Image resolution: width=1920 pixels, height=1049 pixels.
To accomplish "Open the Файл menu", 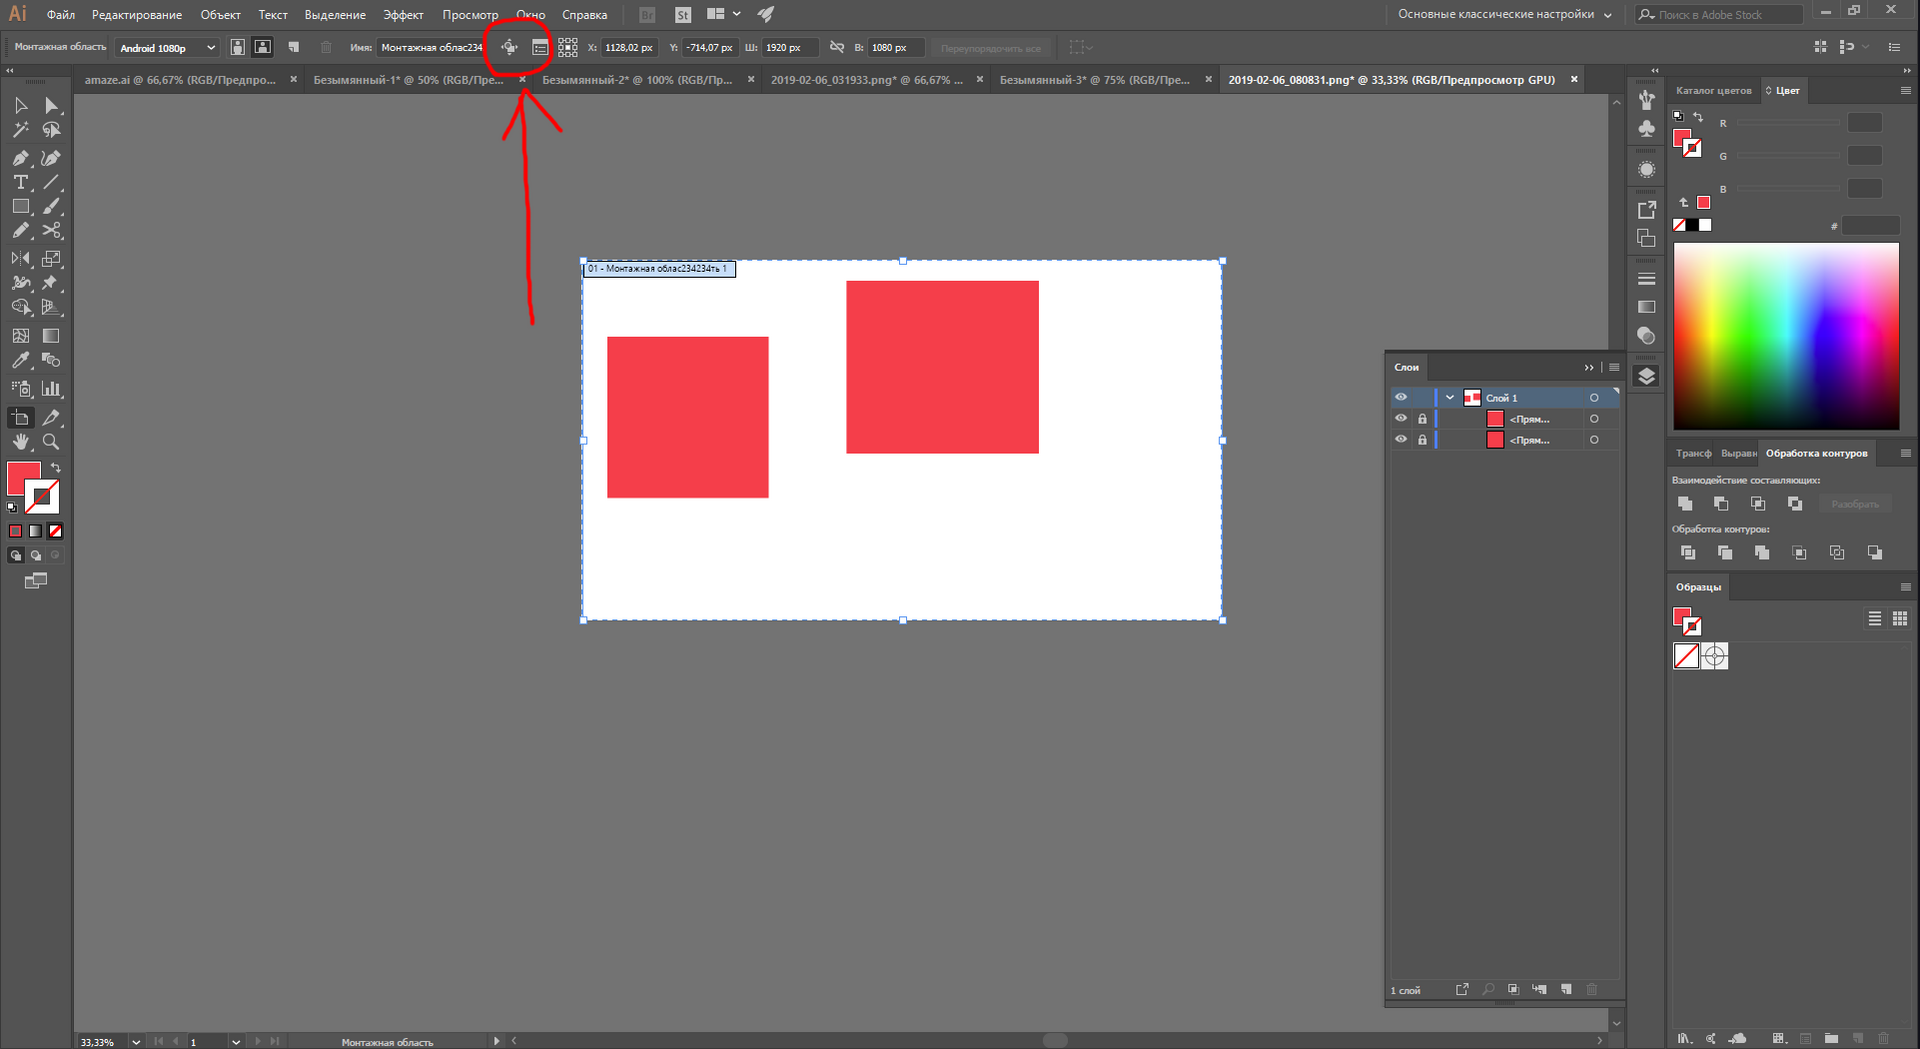I will coord(60,14).
